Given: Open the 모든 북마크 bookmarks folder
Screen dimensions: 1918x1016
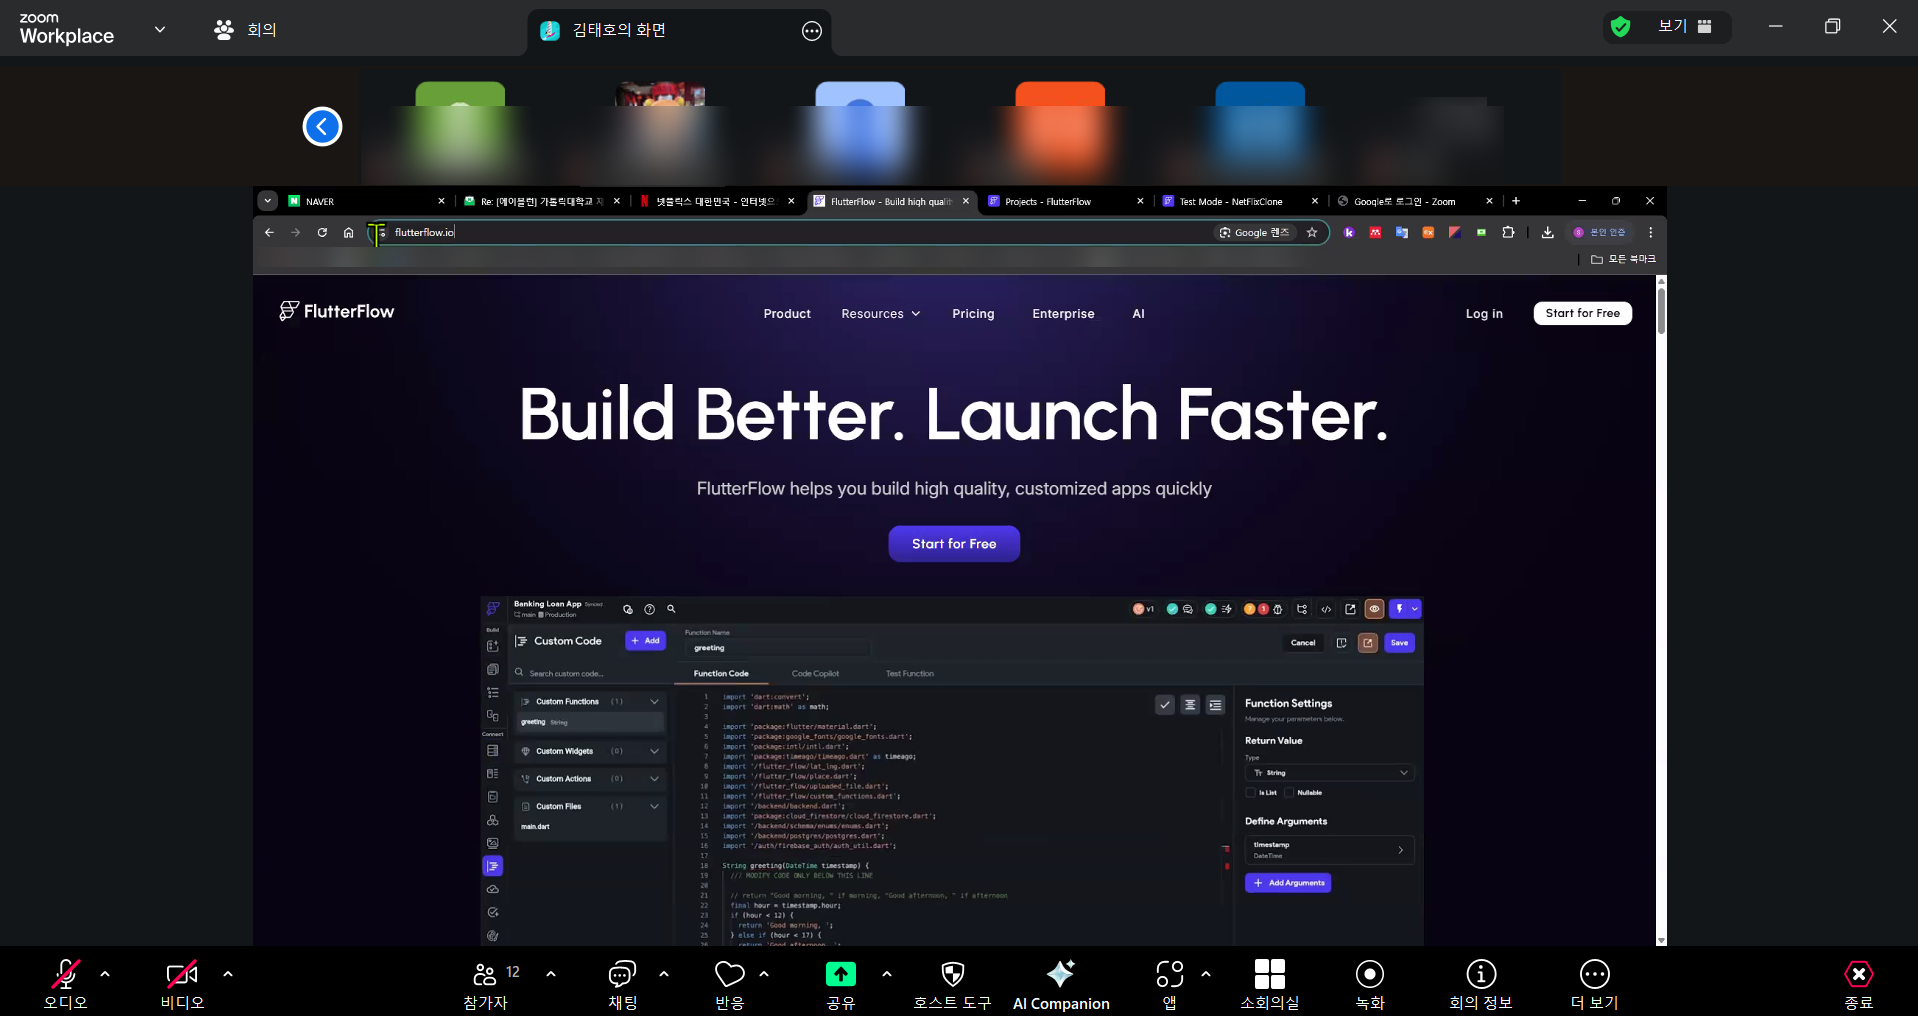Looking at the screenshot, I should pos(1623,259).
